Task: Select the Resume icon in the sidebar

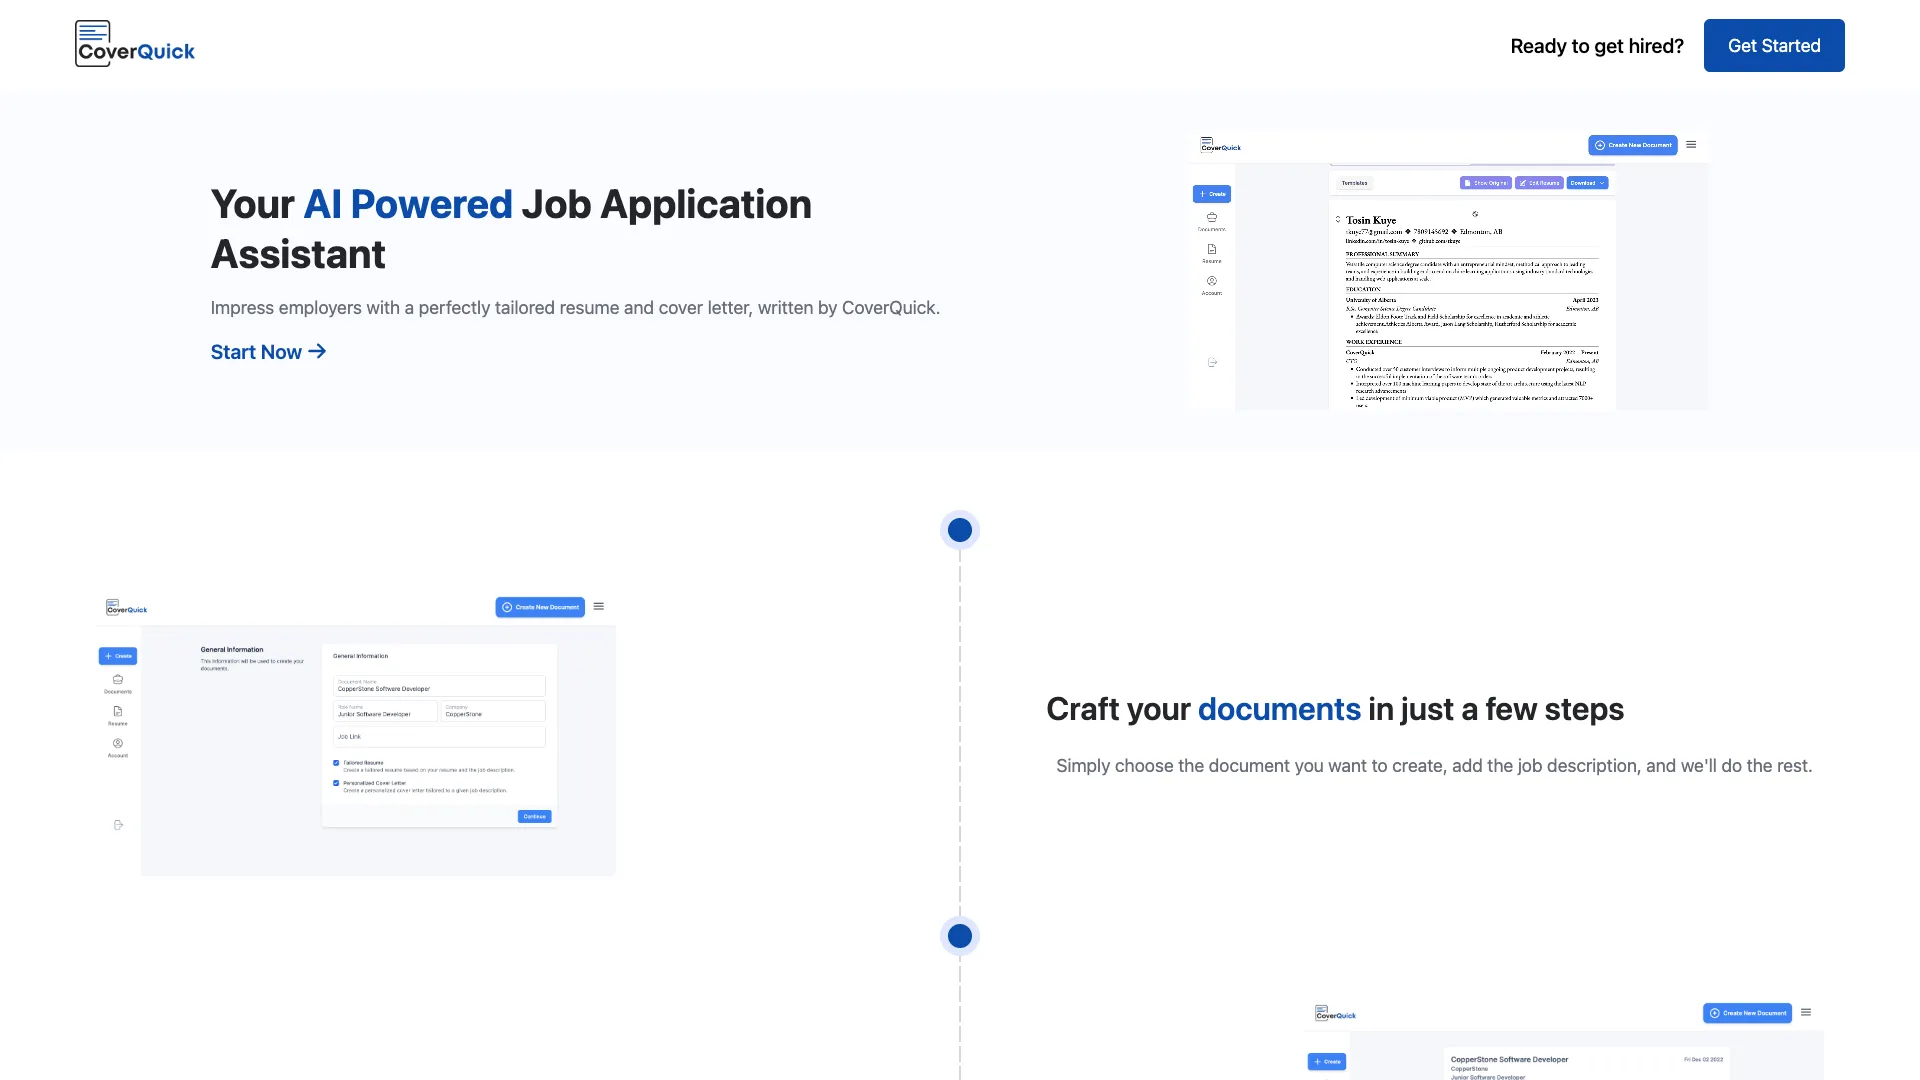Action: pos(118,716)
